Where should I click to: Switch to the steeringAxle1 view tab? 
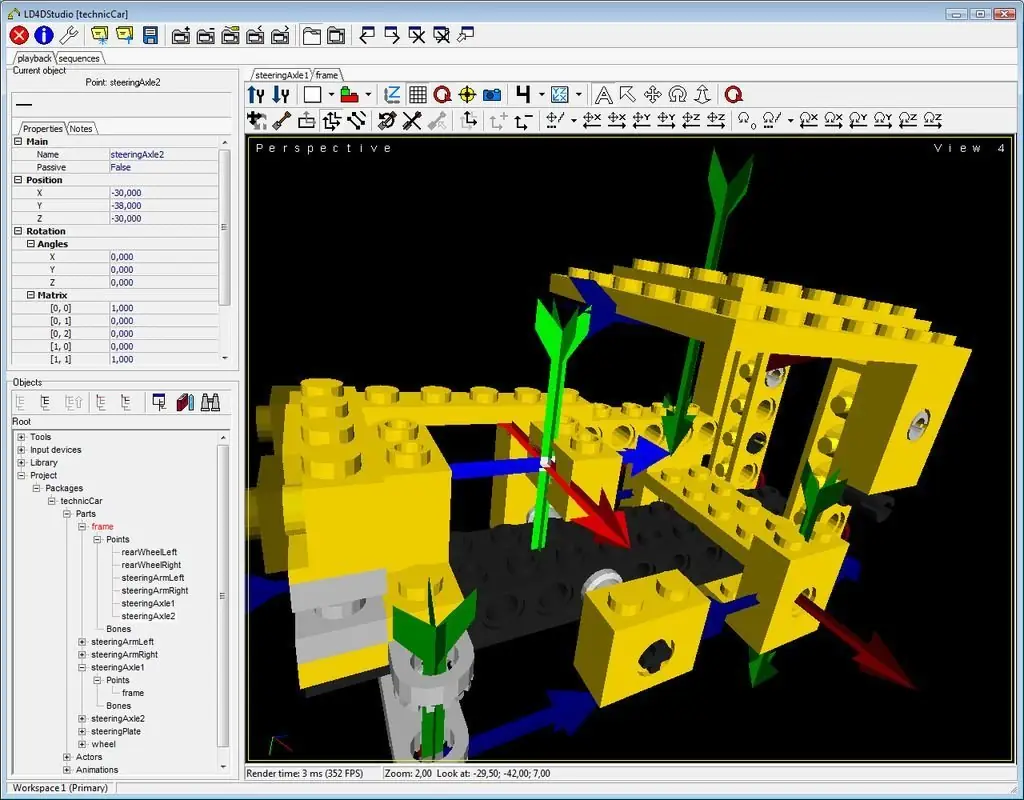[281, 75]
